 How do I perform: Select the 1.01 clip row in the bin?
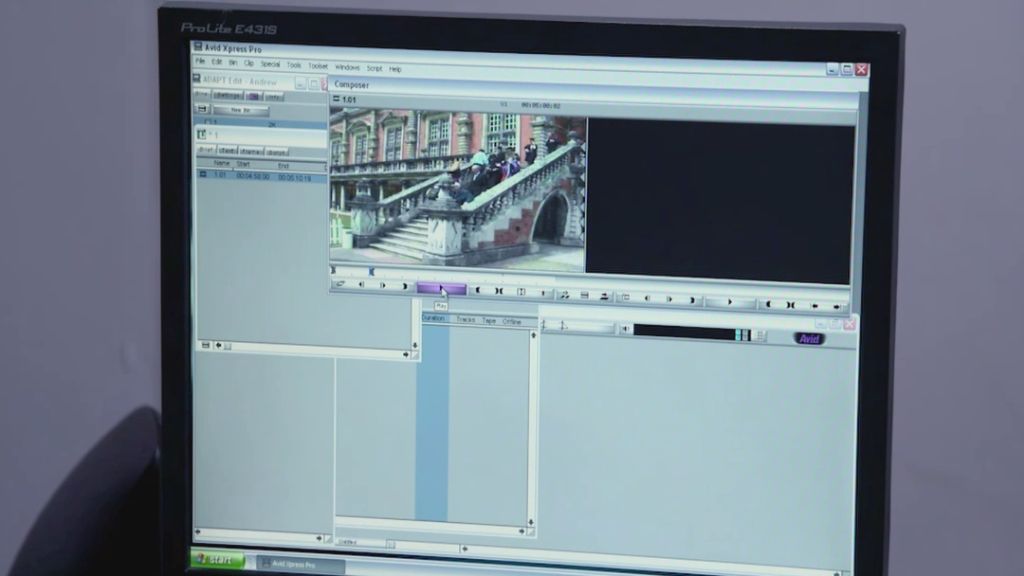pos(262,176)
